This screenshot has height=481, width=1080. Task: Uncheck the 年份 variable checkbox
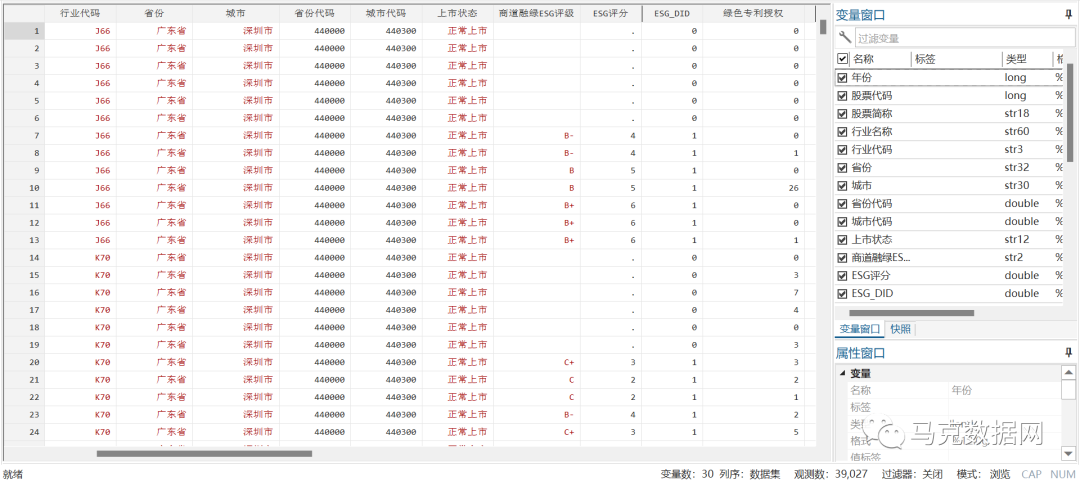coord(842,78)
